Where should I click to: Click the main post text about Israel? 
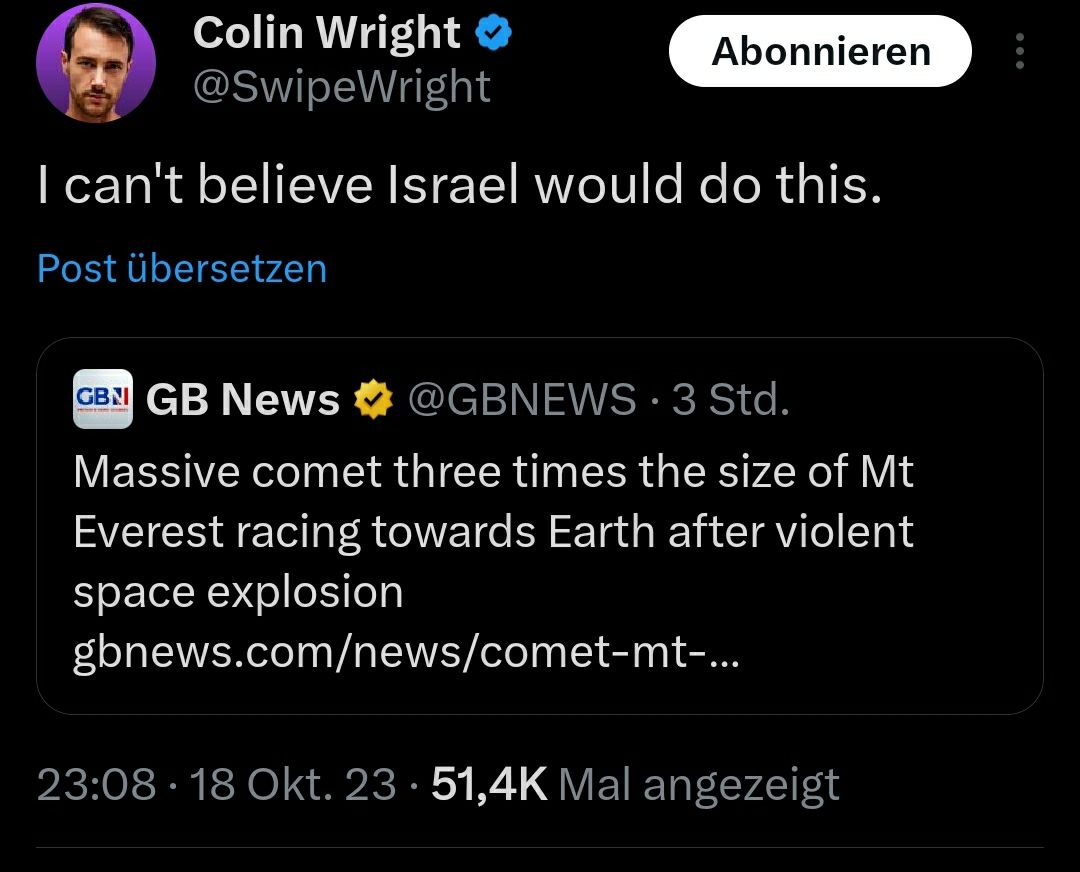[460, 186]
